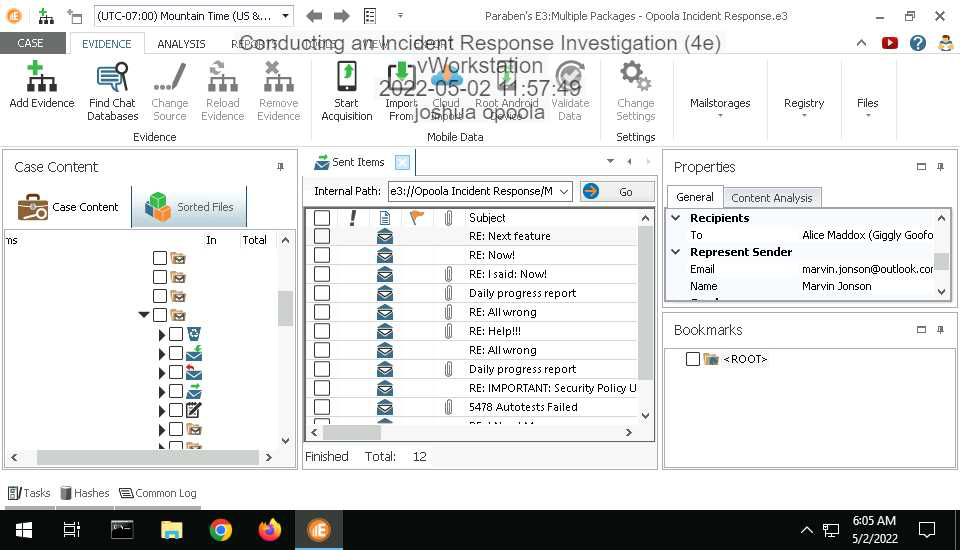The height and width of the screenshot is (550, 960).
Task: Click the email list vertical scrollbar
Action: [x=645, y=303]
